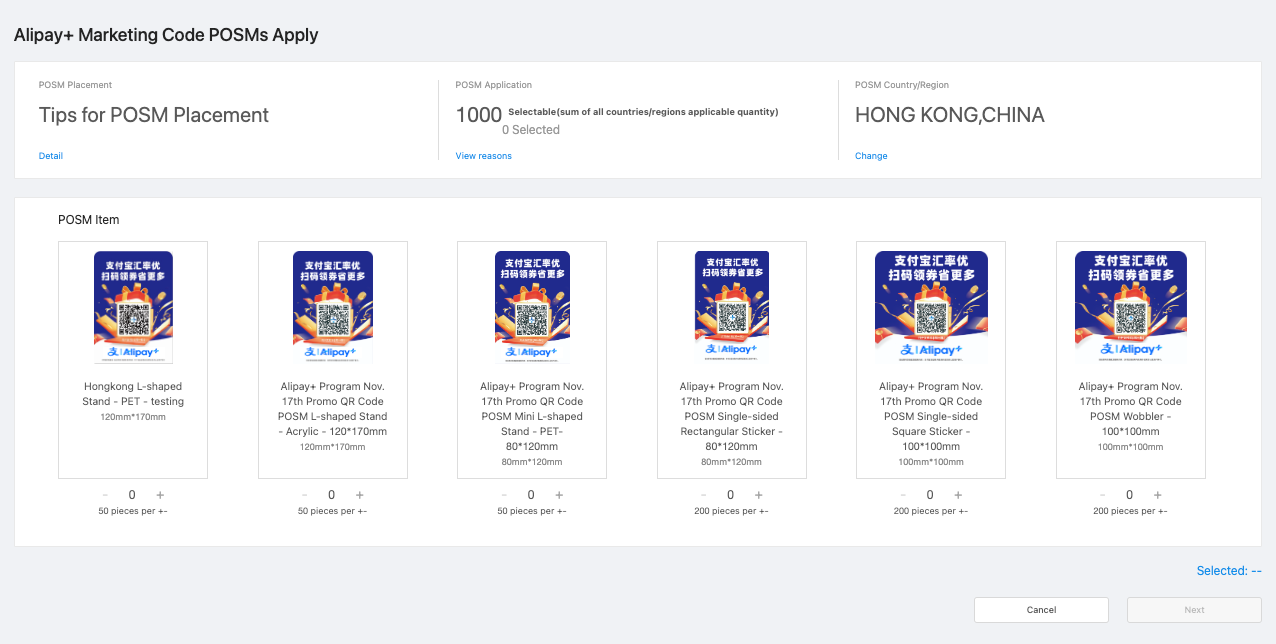Open the Detail link under Tips for POSM Placement
Viewport: 1276px width, 644px height.
[x=50, y=155]
